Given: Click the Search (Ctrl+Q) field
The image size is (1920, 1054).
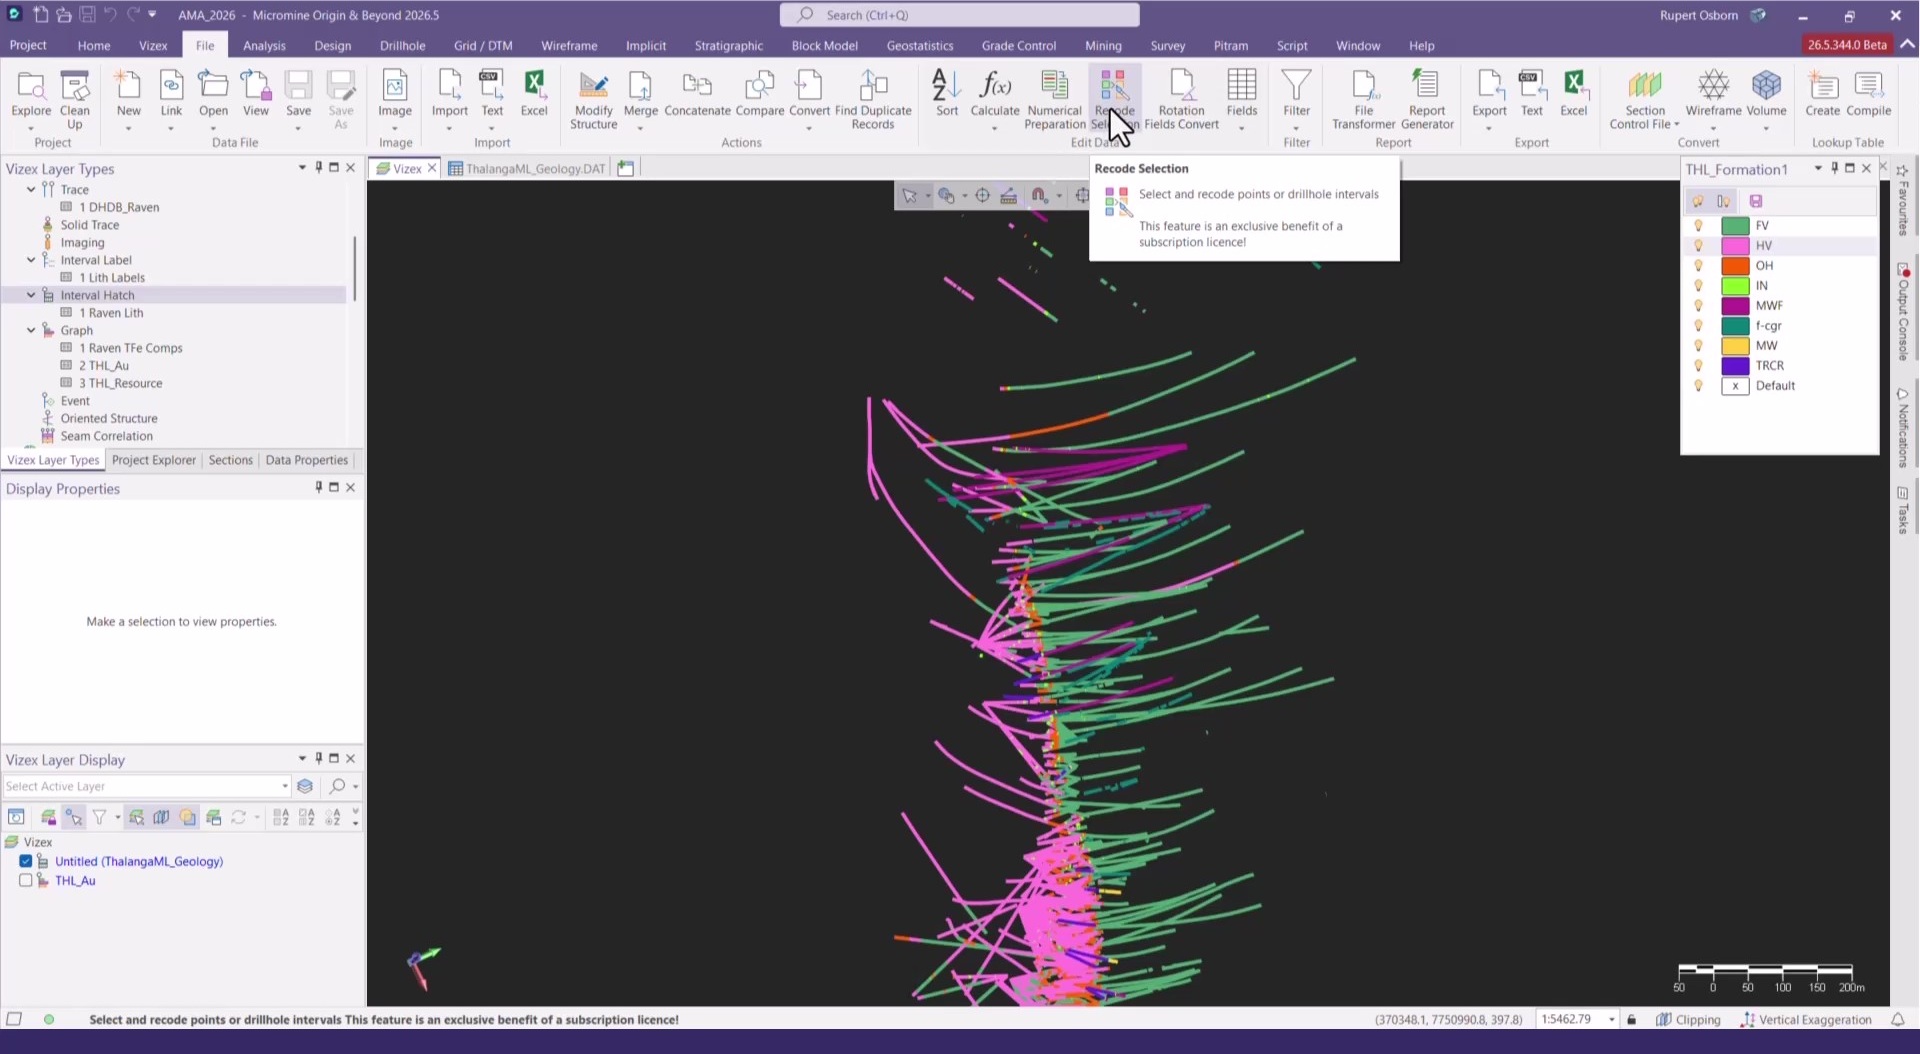Looking at the screenshot, I should tap(959, 15).
